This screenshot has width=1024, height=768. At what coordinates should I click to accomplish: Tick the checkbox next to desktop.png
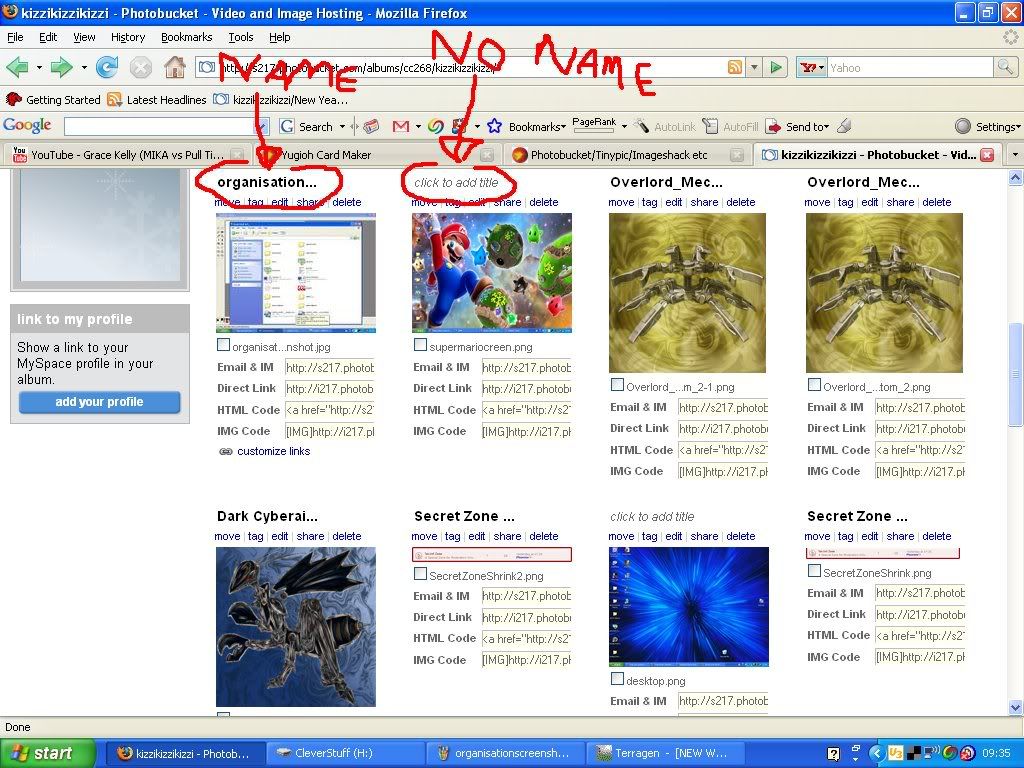(x=617, y=680)
